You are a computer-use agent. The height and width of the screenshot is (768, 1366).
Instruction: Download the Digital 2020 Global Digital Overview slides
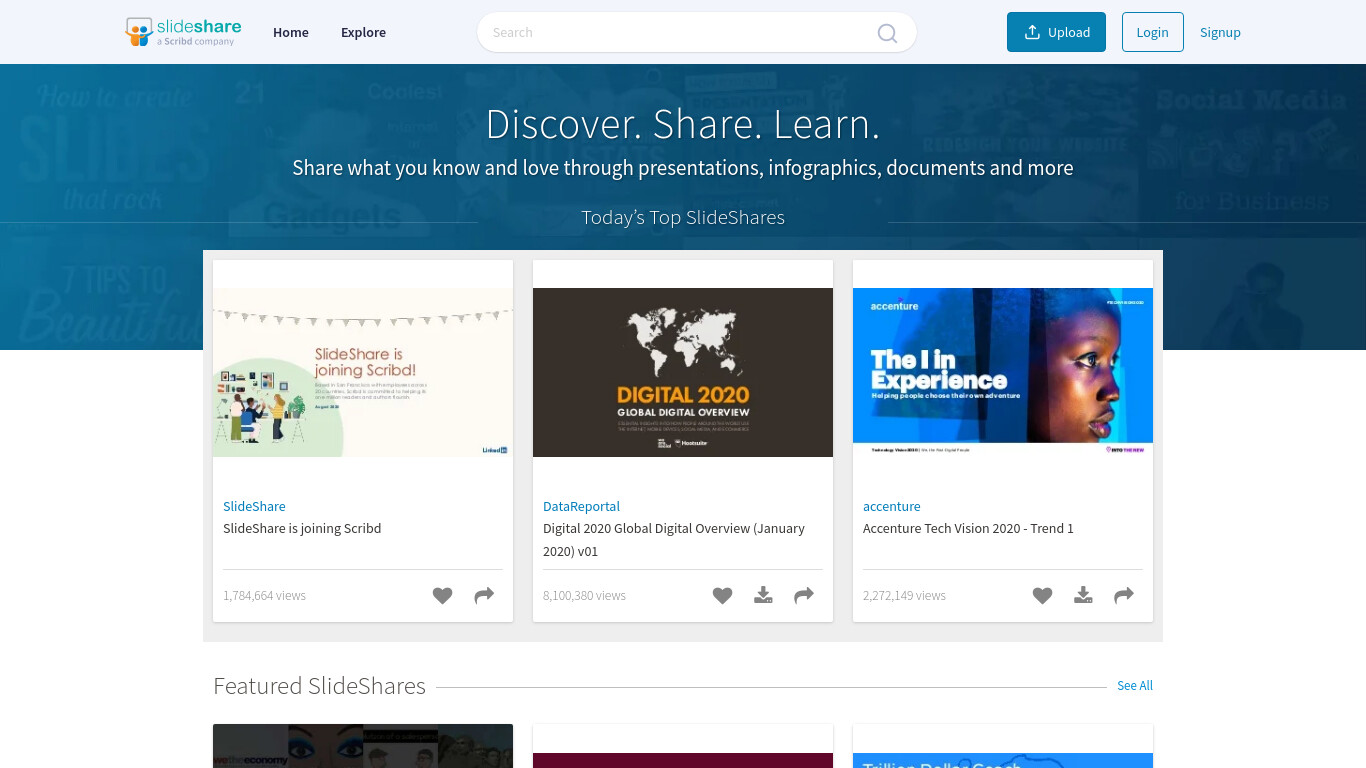(763, 596)
